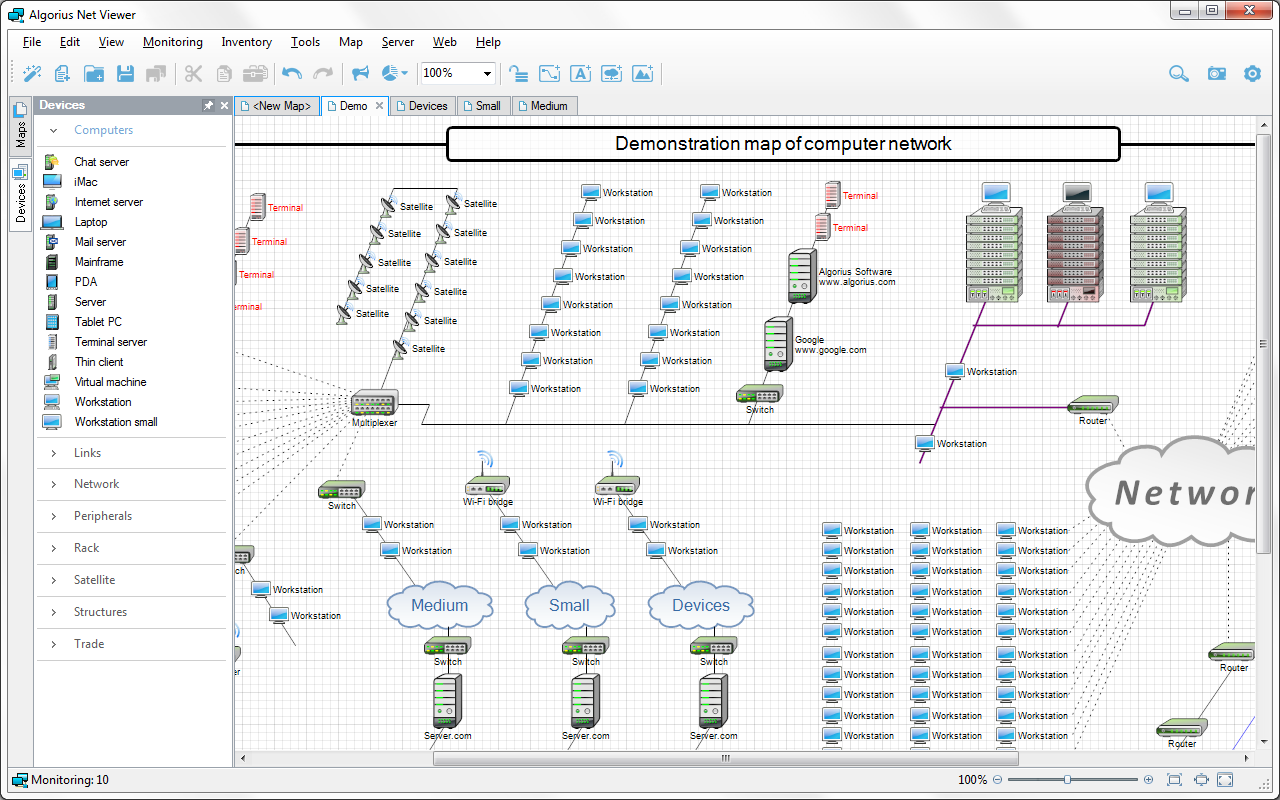Open the Maps side panel tab
The width and height of the screenshot is (1280, 800).
21,124
